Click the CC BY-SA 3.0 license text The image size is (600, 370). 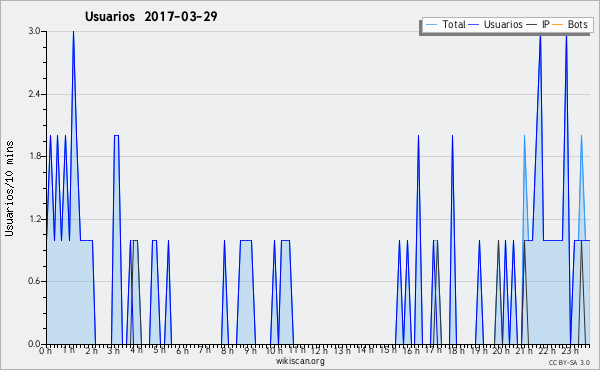coord(569,363)
